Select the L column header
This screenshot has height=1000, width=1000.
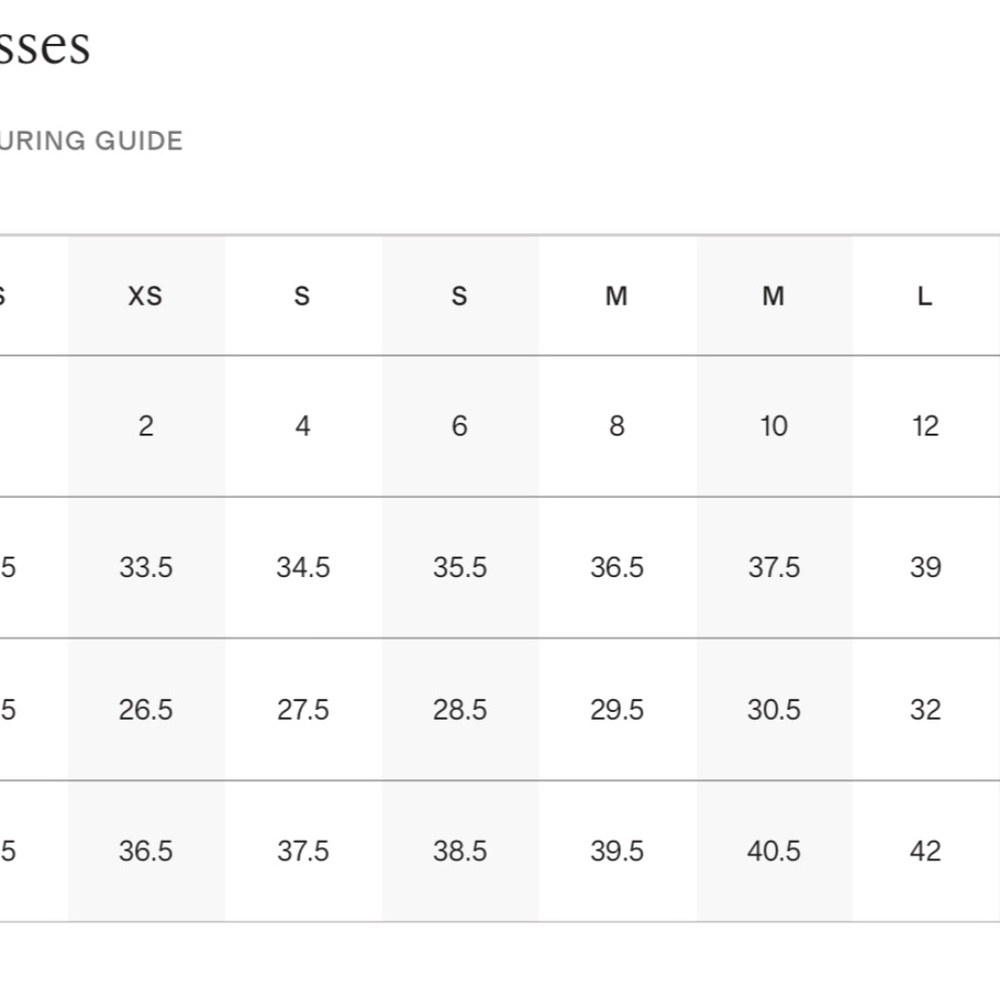click(925, 296)
